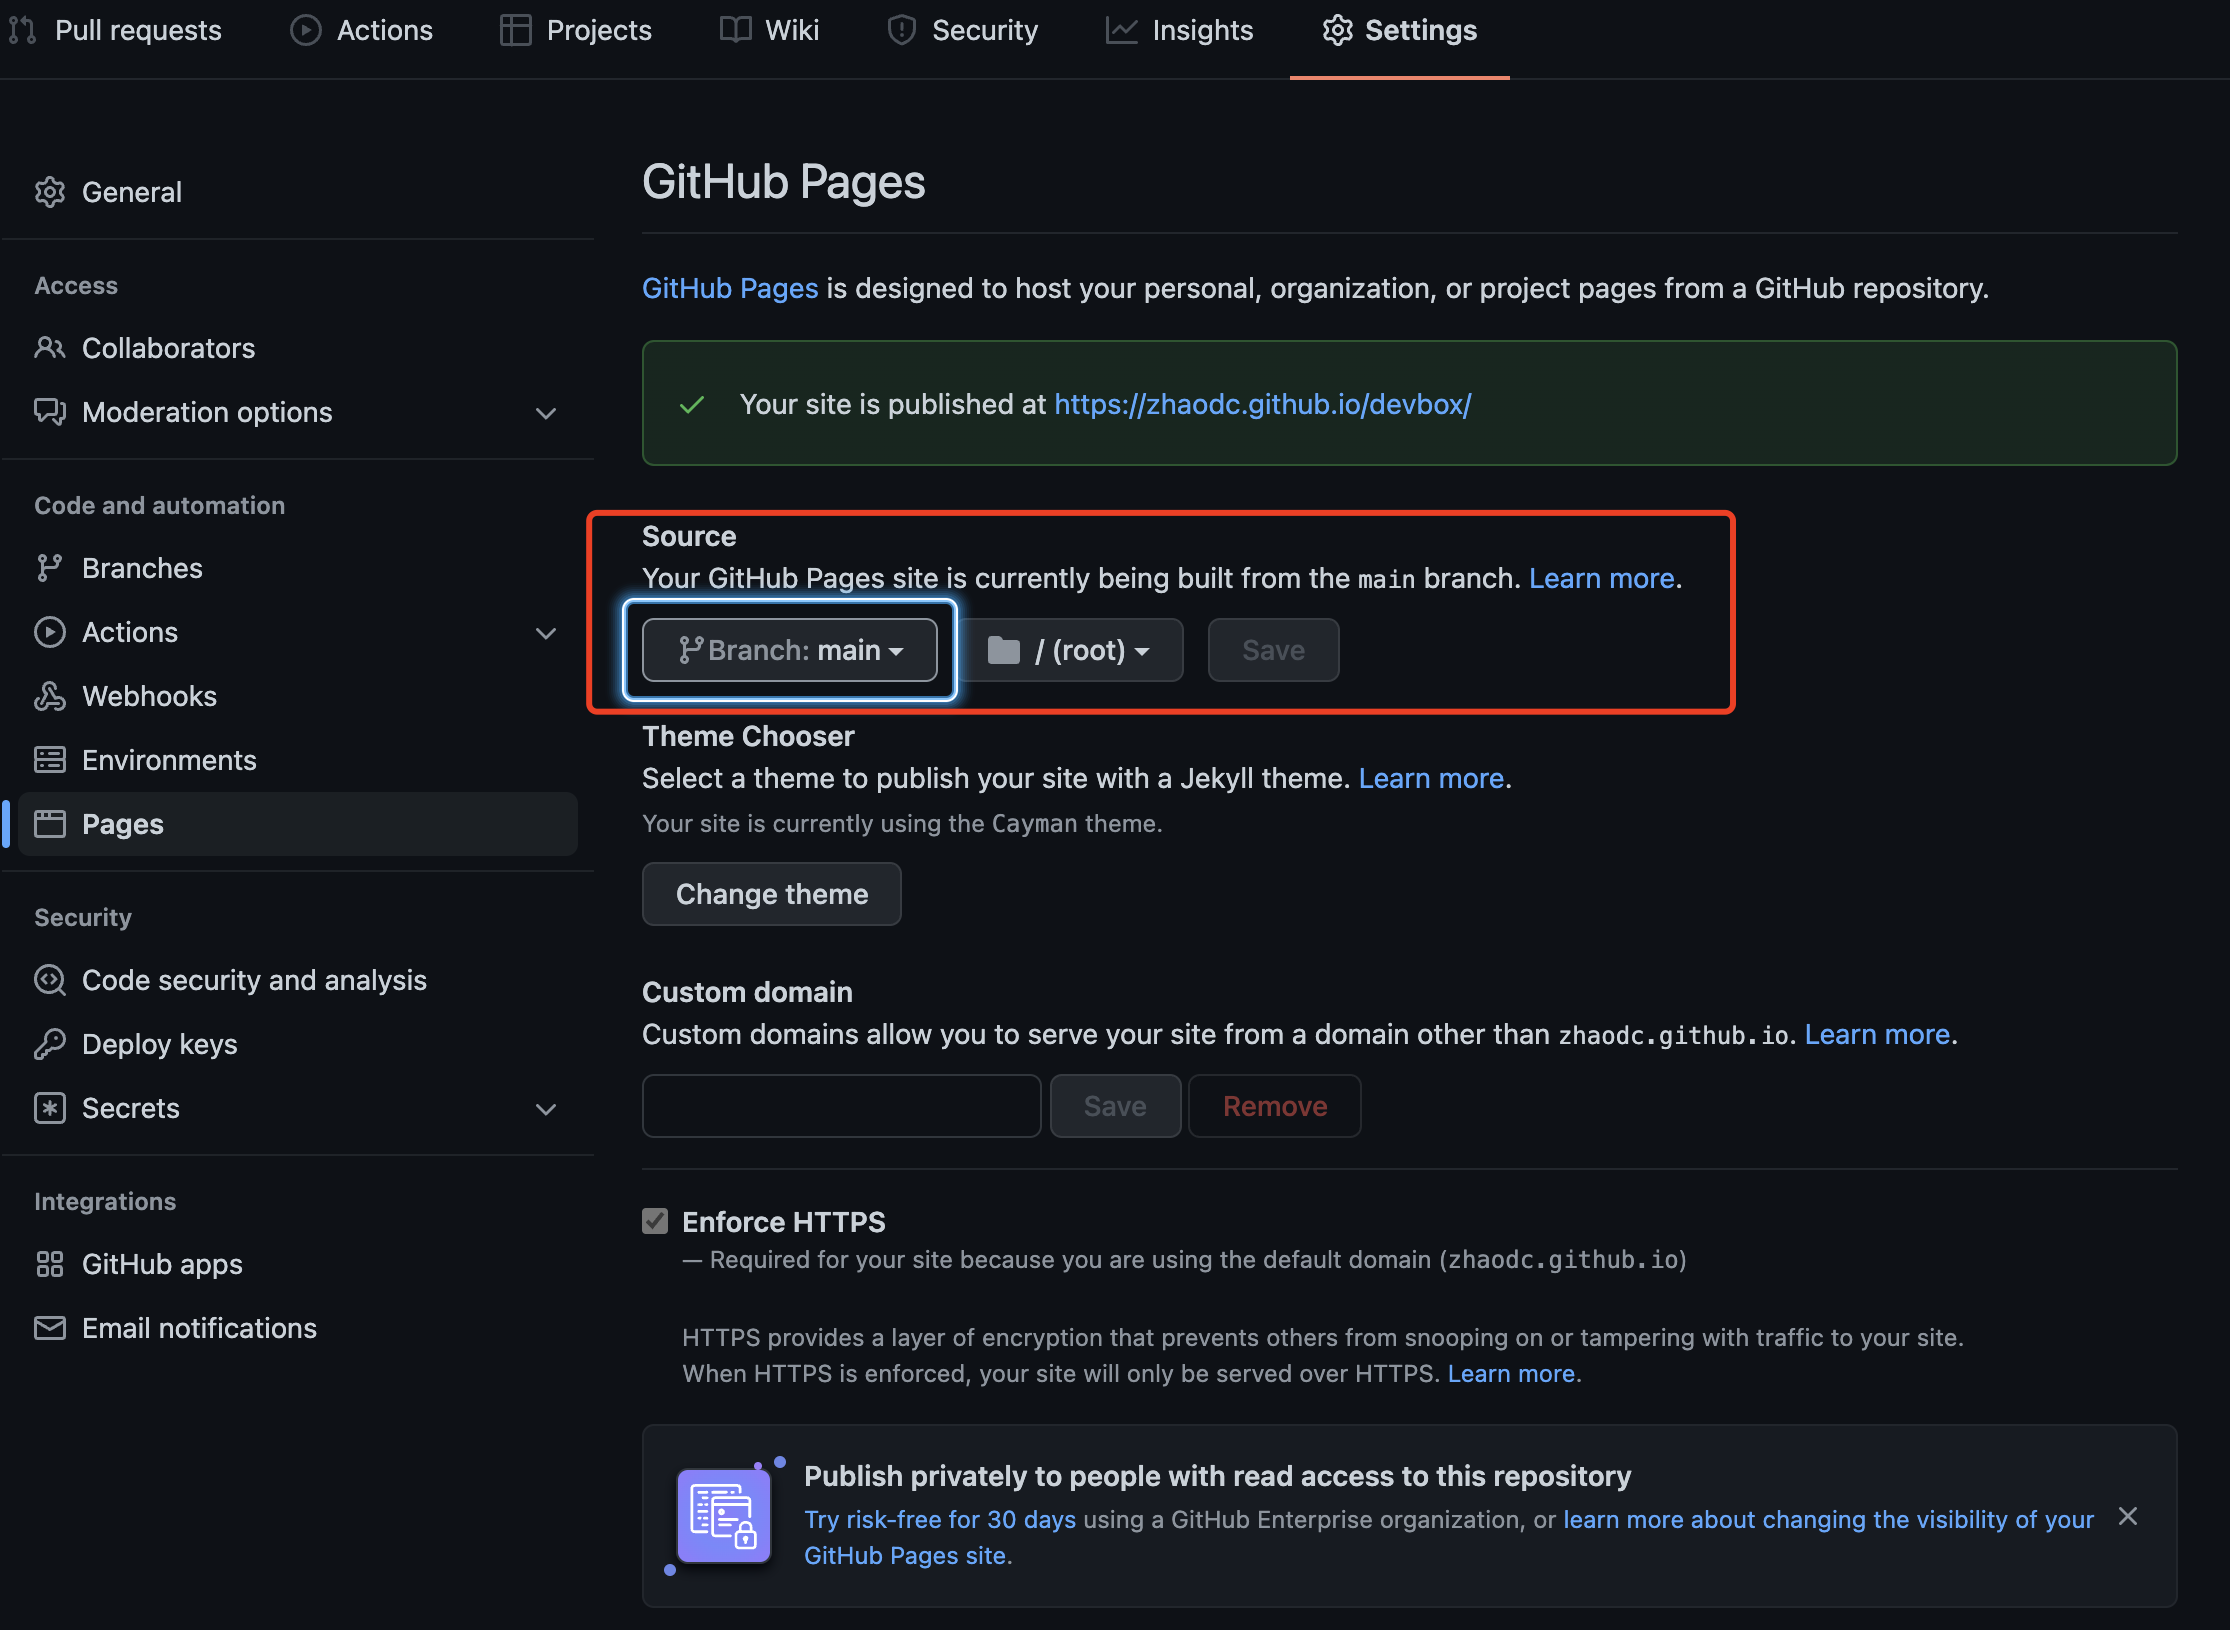The image size is (2230, 1630).
Task: Open the / (root) folder dropdown
Action: coord(1071,650)
